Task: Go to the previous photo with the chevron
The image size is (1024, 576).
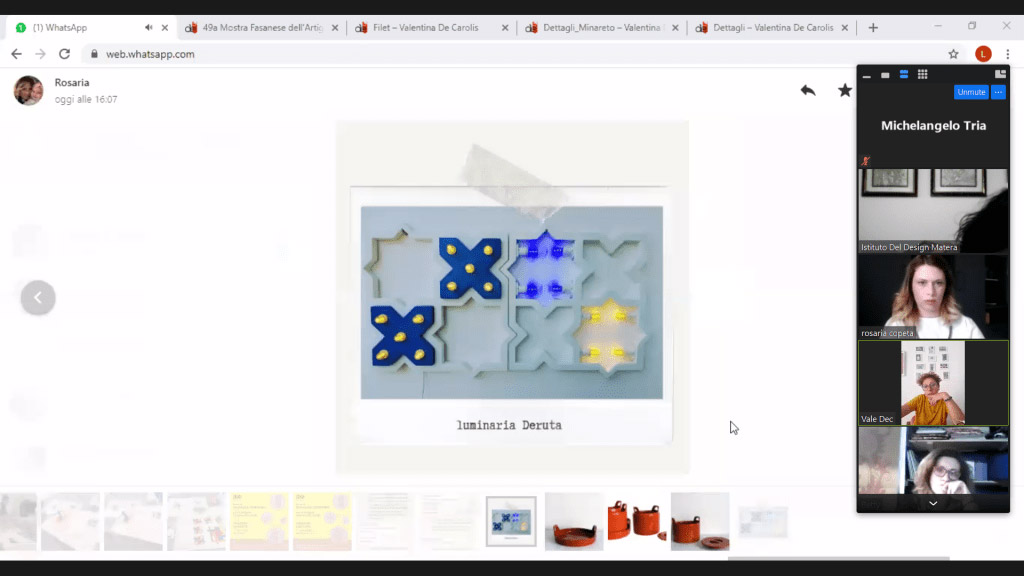Action: pyautogui.click(x=38, y=298)
